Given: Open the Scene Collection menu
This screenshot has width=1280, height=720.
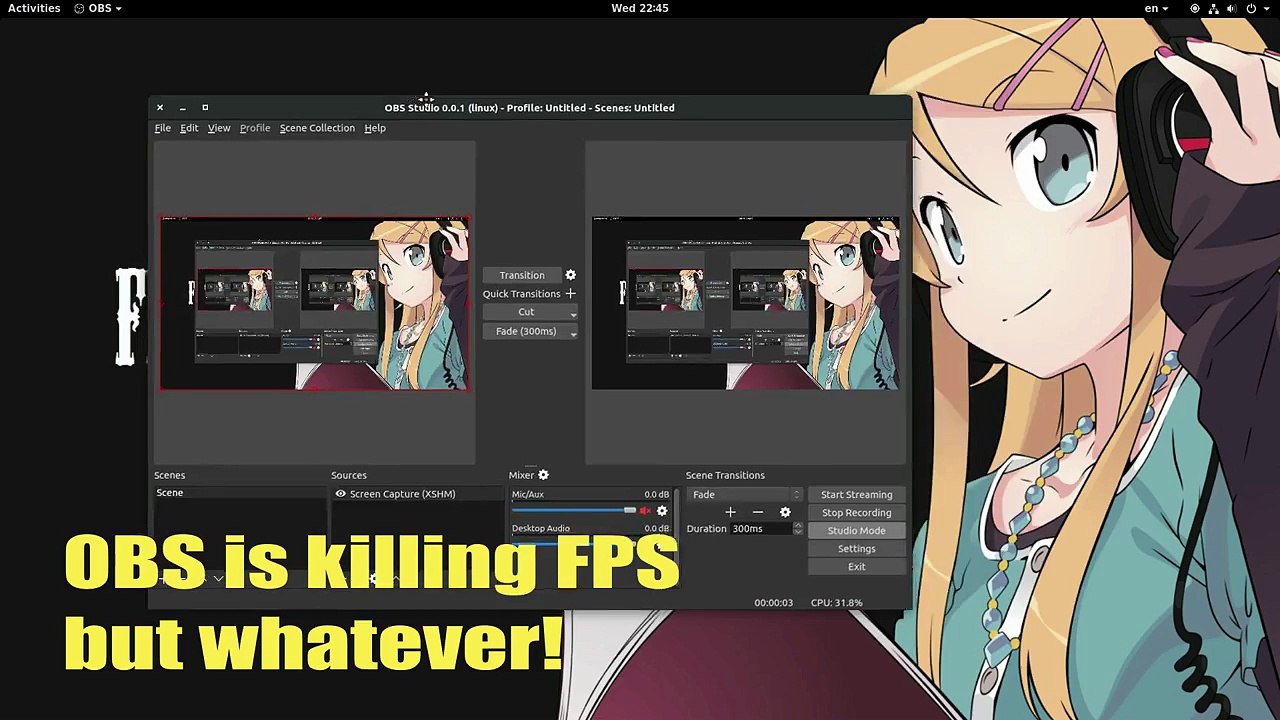Looking at the screenshot, I should click(x=317, y=128).
